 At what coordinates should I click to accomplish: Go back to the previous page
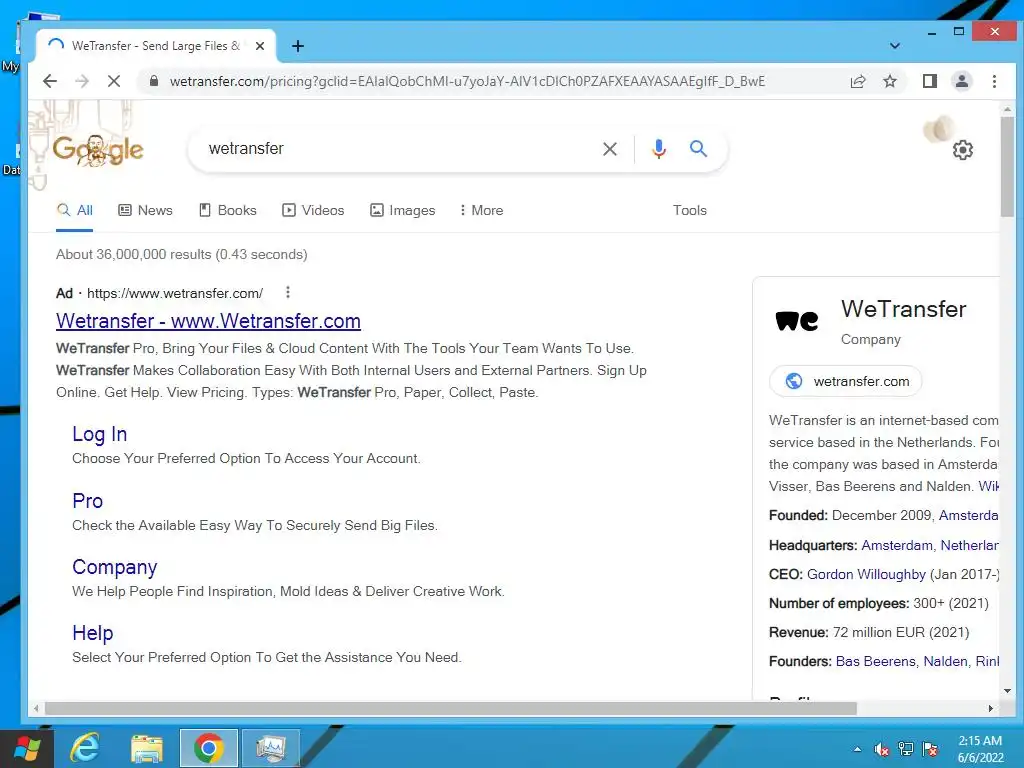[x=50, y=81]
